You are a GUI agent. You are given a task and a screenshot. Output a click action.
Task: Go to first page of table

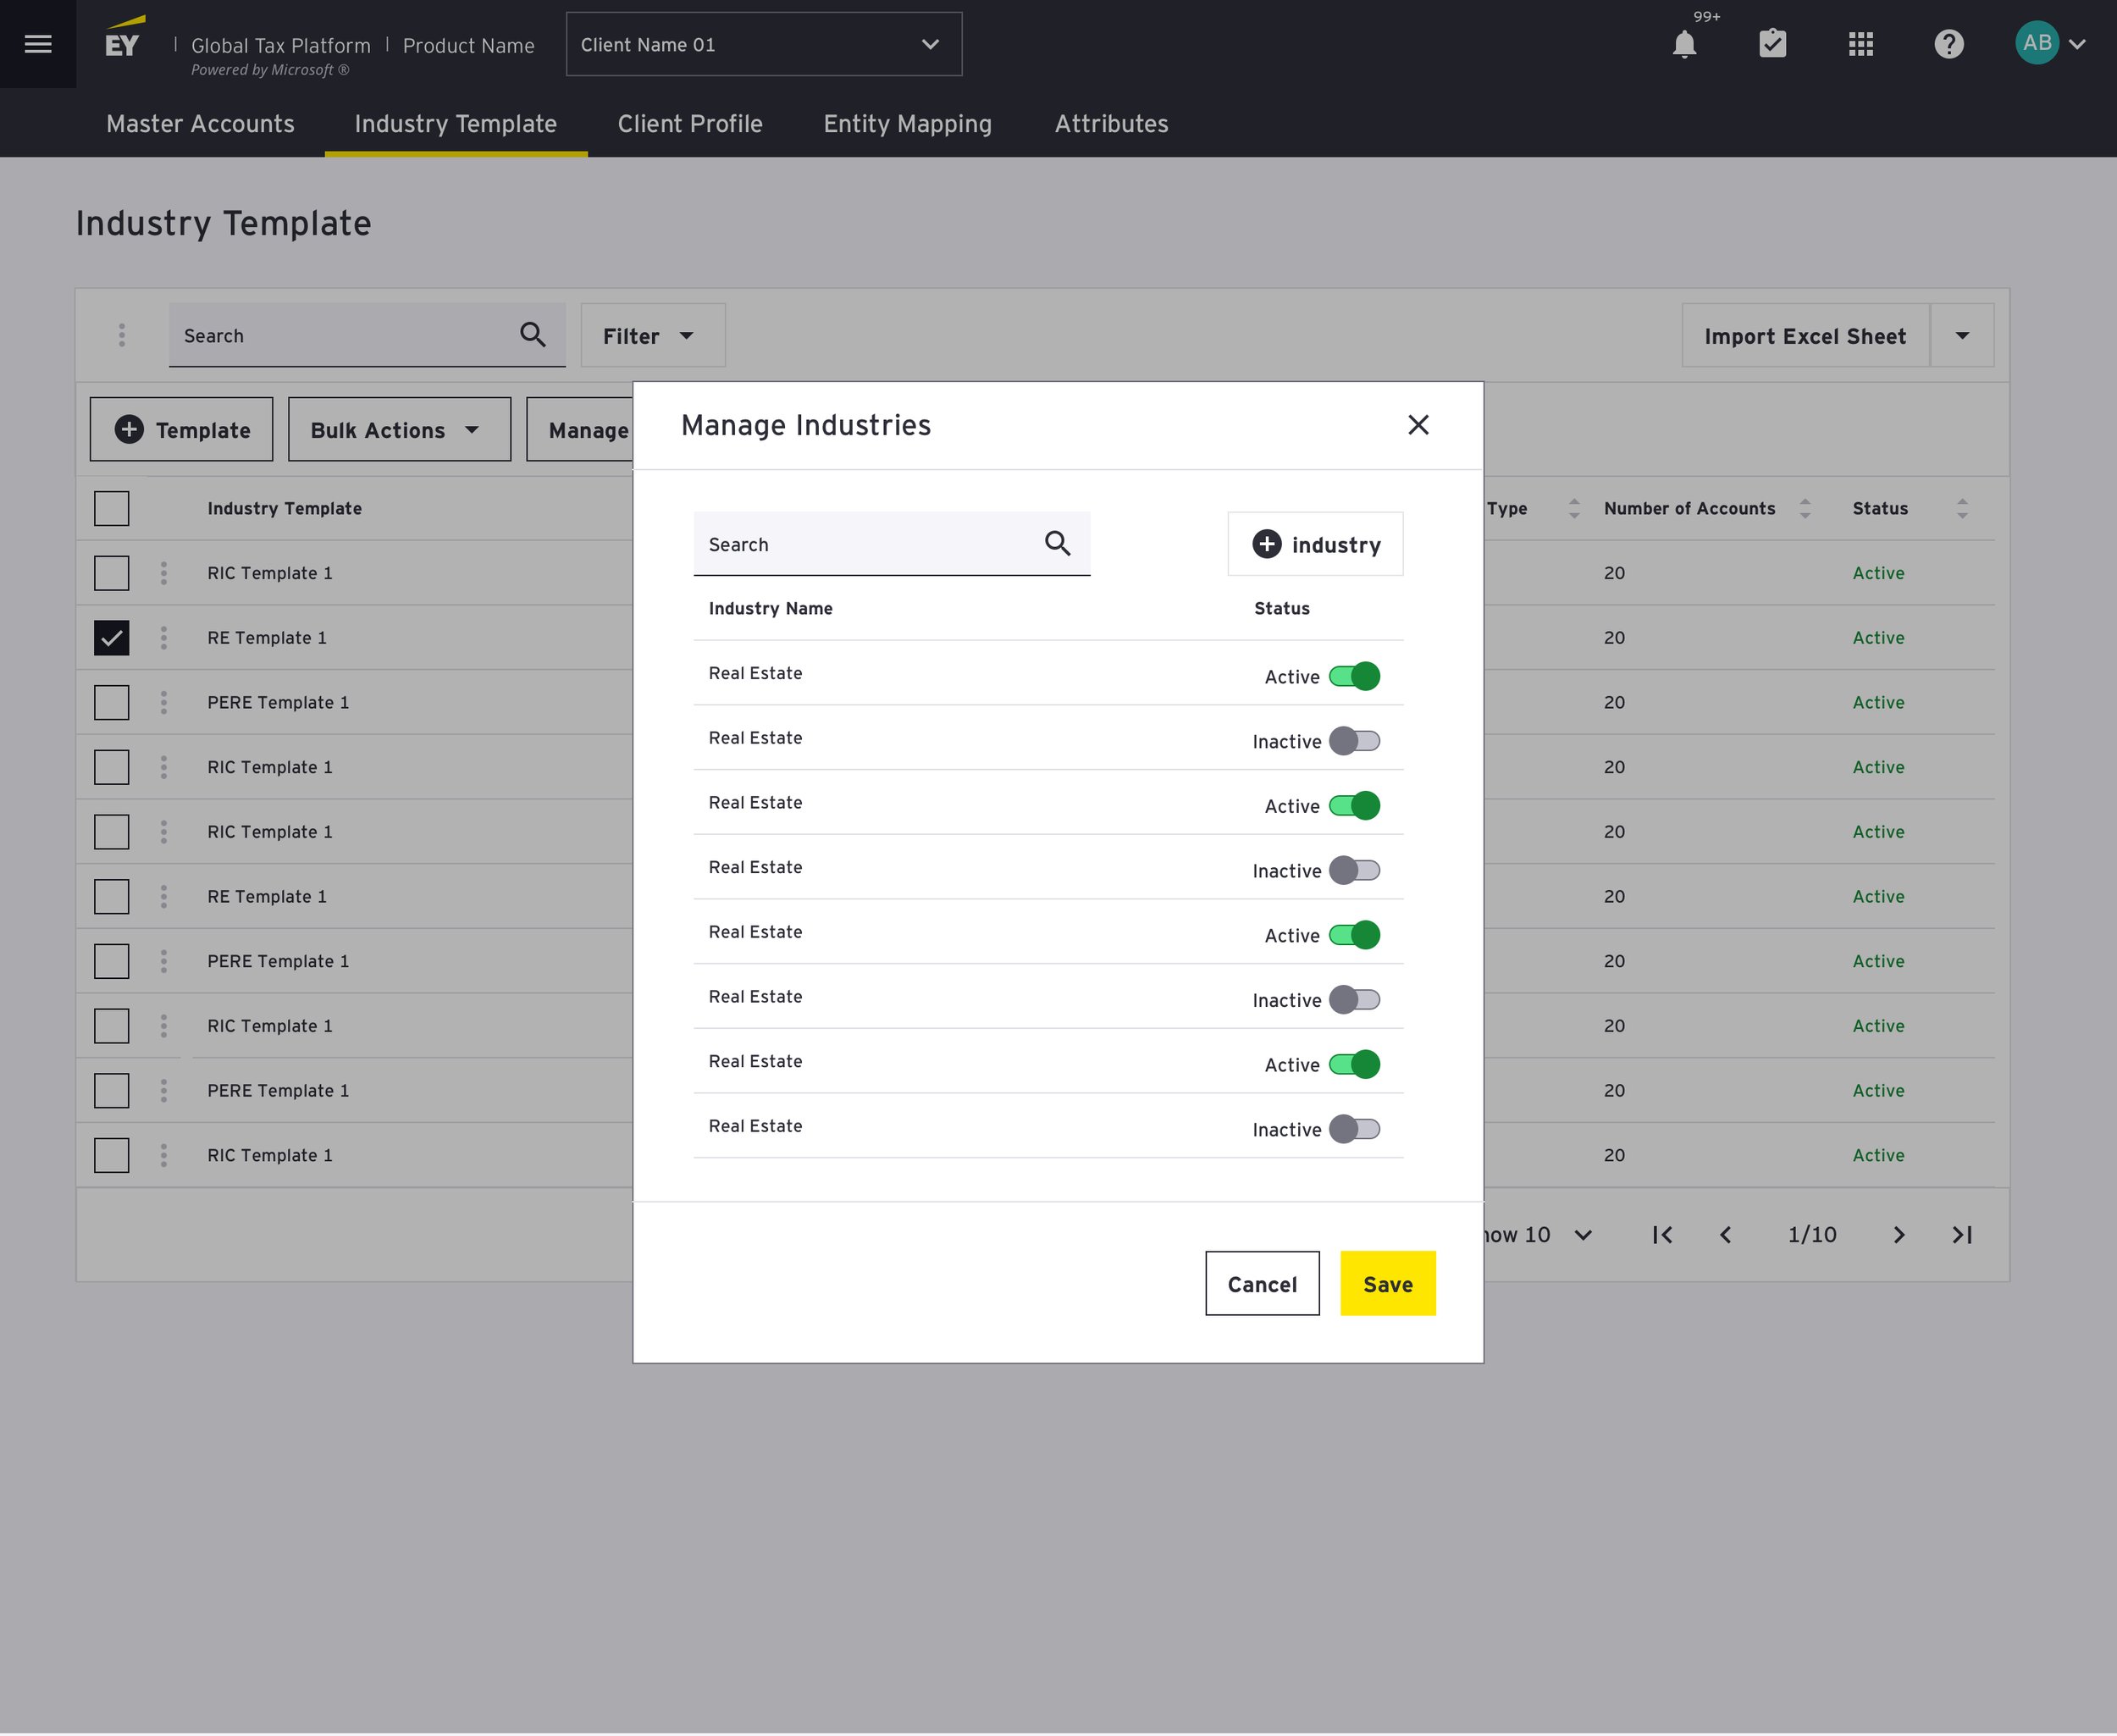pyautogui.click(x=1662, y=1235)
